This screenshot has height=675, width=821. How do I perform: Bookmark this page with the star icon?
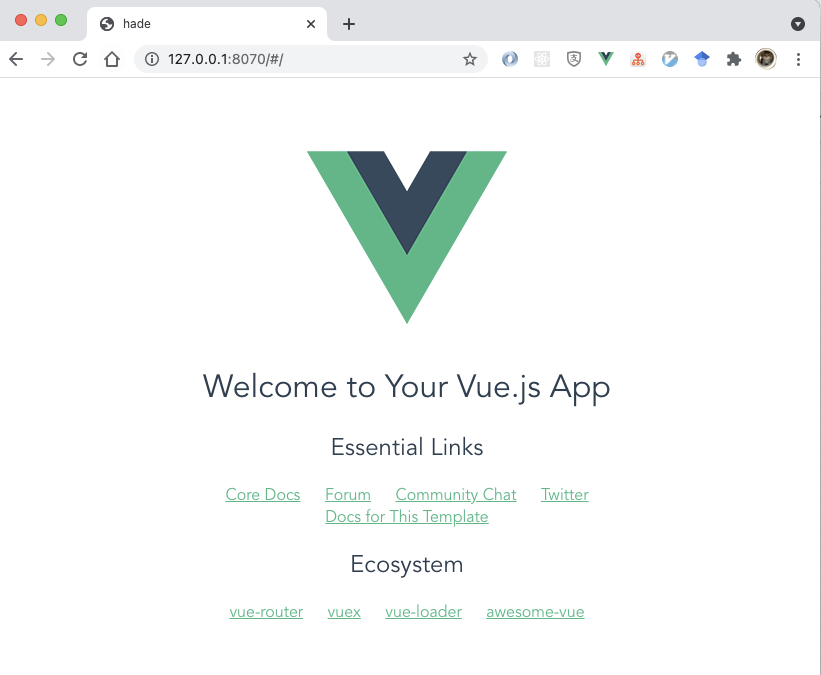coord(470,59)
